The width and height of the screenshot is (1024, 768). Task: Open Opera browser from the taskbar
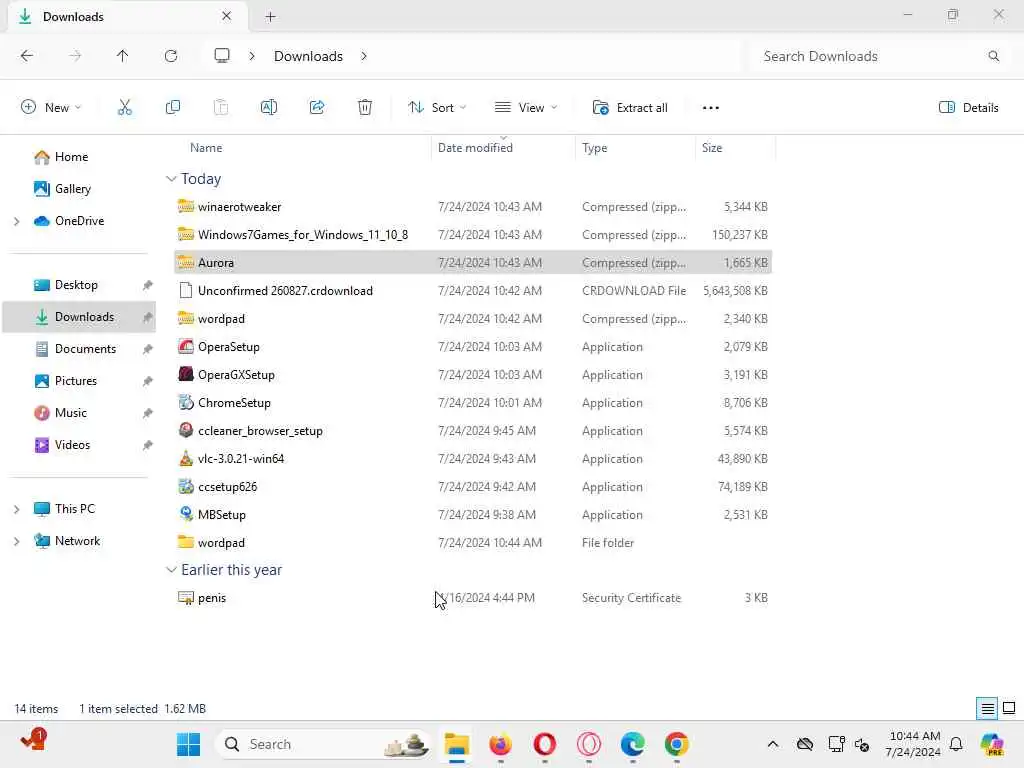(545, 744)
